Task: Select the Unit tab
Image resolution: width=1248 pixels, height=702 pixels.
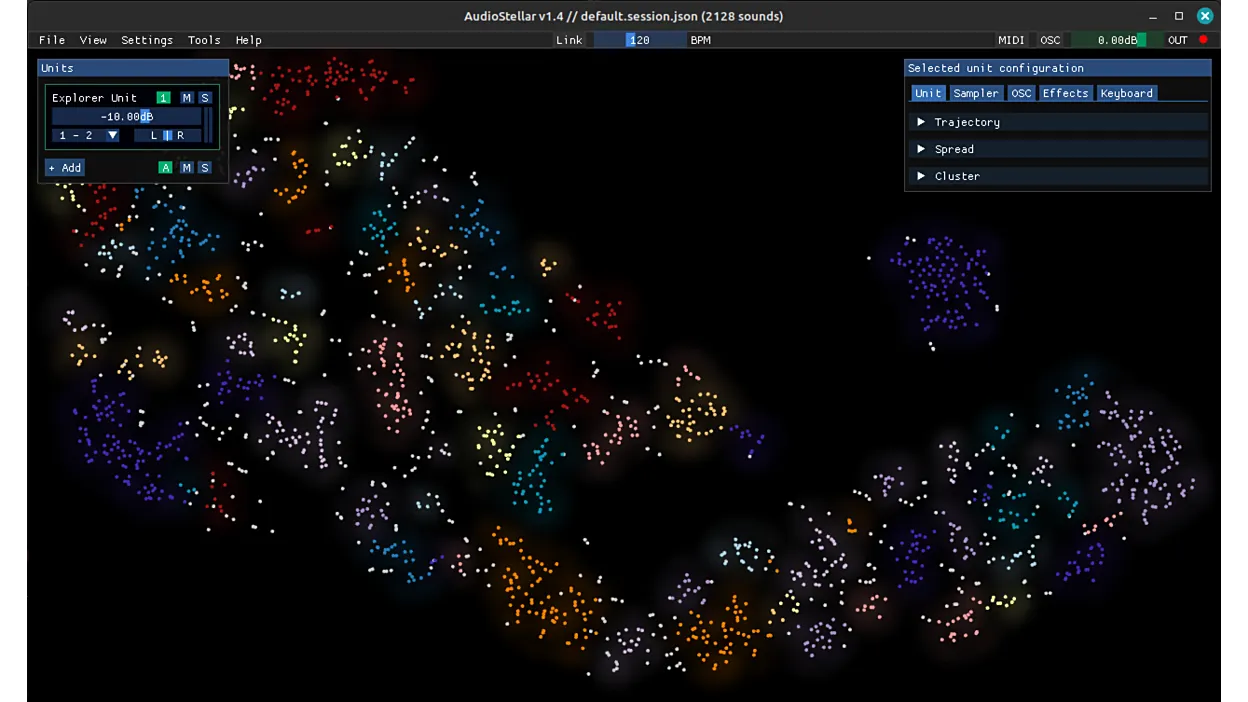Action: (x=928, y=93)
